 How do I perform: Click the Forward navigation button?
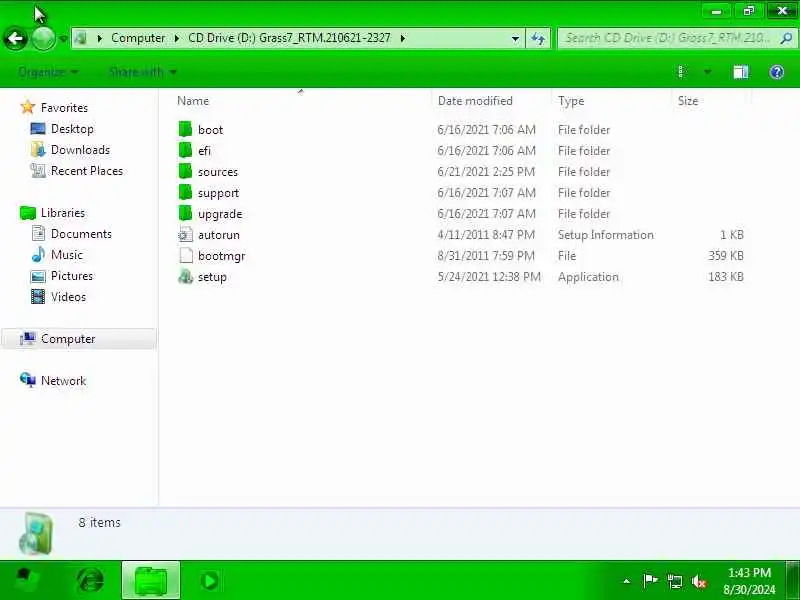coord(43,38)
